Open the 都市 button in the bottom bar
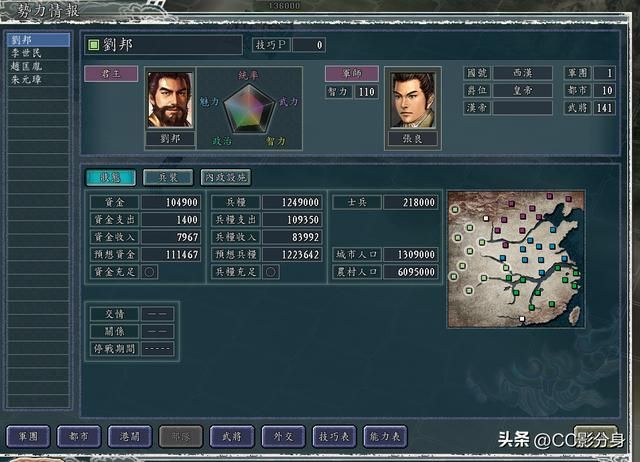The width and height of the screenshot is (640, 462). pyautogui.click(x=79, y=437)
